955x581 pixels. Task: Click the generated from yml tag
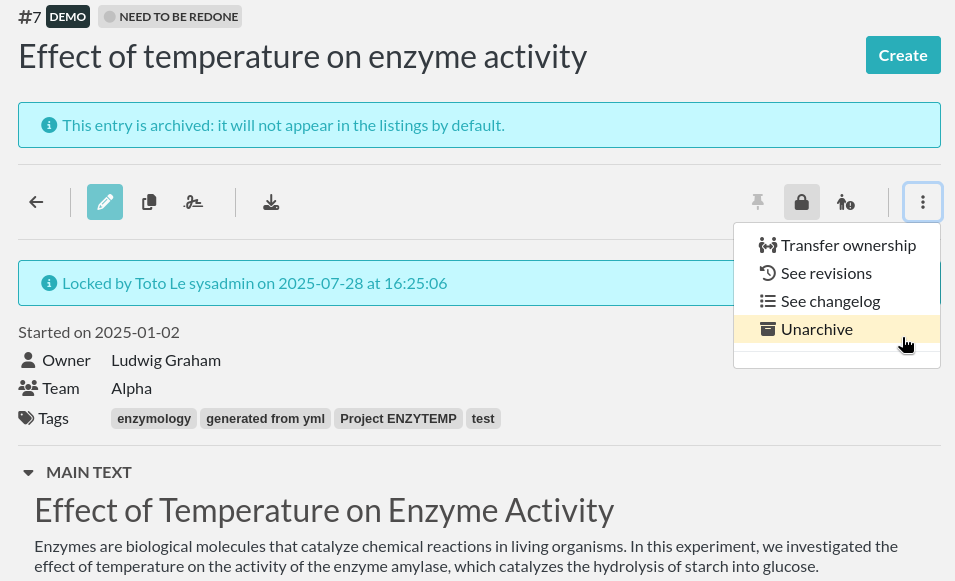(x=266, y=419)
